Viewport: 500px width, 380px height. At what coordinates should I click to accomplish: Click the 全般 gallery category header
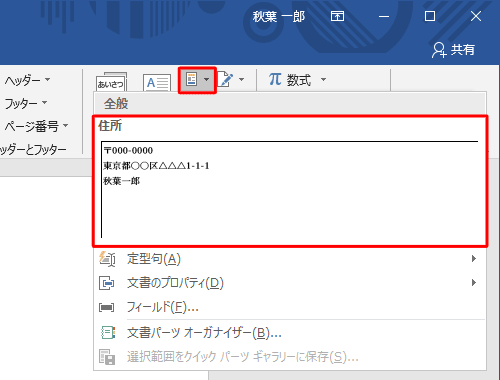coord(290,104)
